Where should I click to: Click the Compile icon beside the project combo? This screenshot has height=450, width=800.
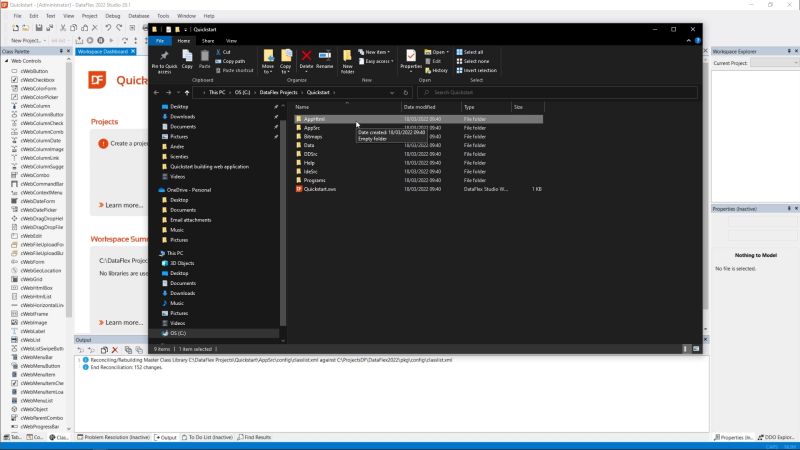coord(79,40)
